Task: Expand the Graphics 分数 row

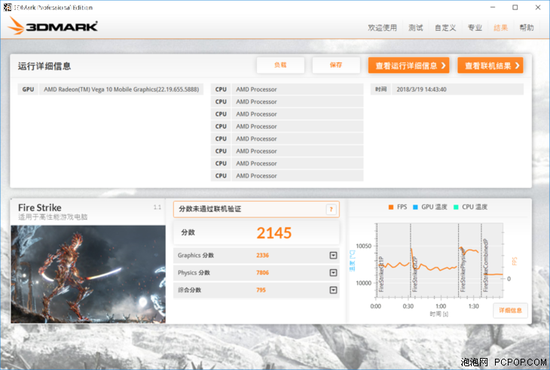Action: (x=333, y=255)
